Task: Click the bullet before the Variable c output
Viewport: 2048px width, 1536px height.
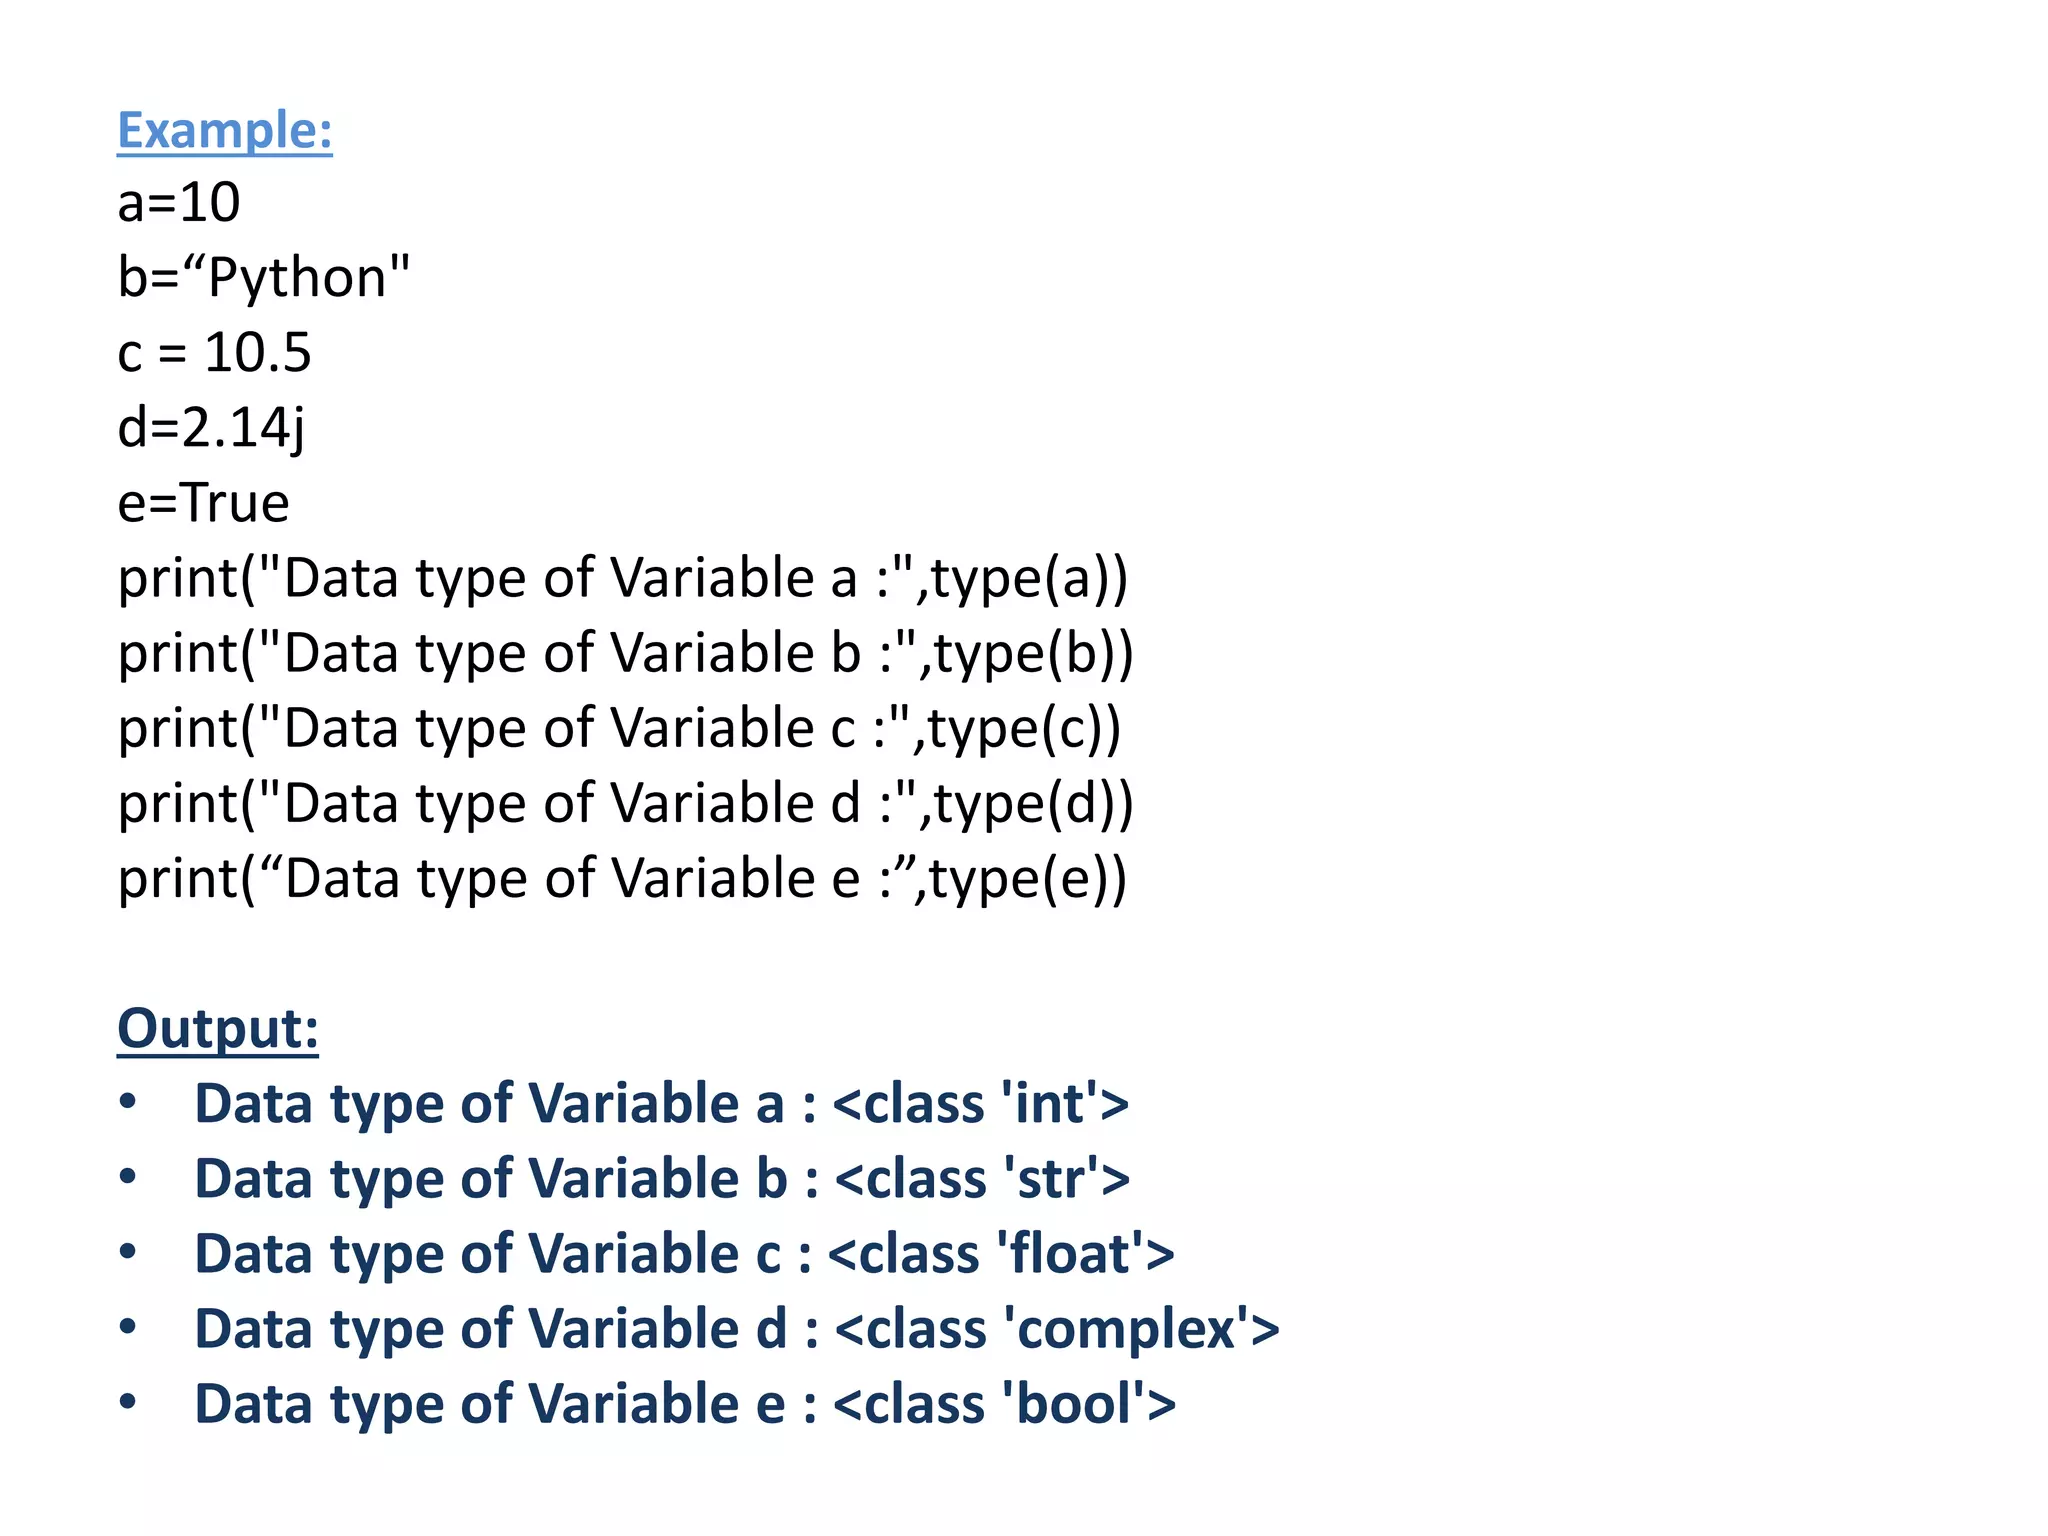Action: (128, 1251)
